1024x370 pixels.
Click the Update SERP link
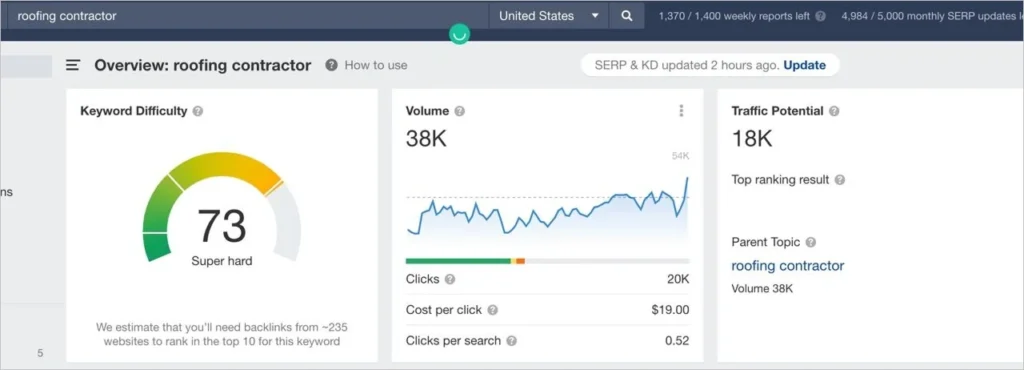[x=805, y=65]
